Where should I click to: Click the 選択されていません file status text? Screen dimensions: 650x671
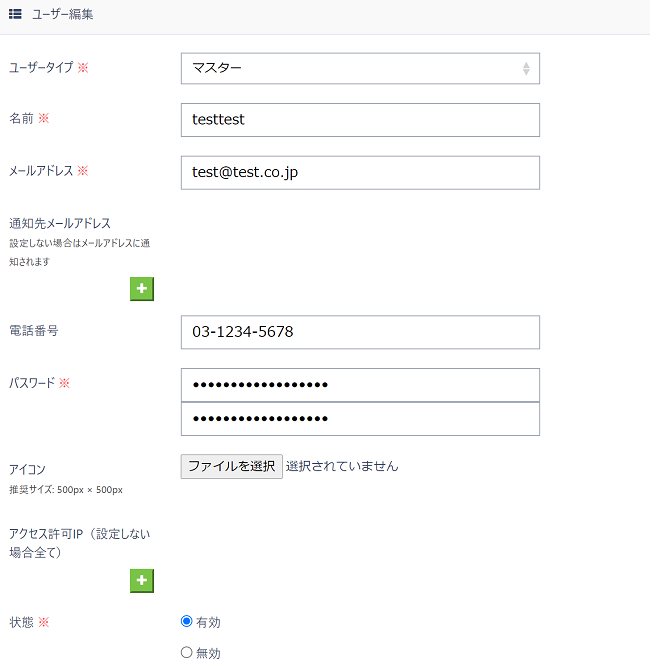(342, 466)
